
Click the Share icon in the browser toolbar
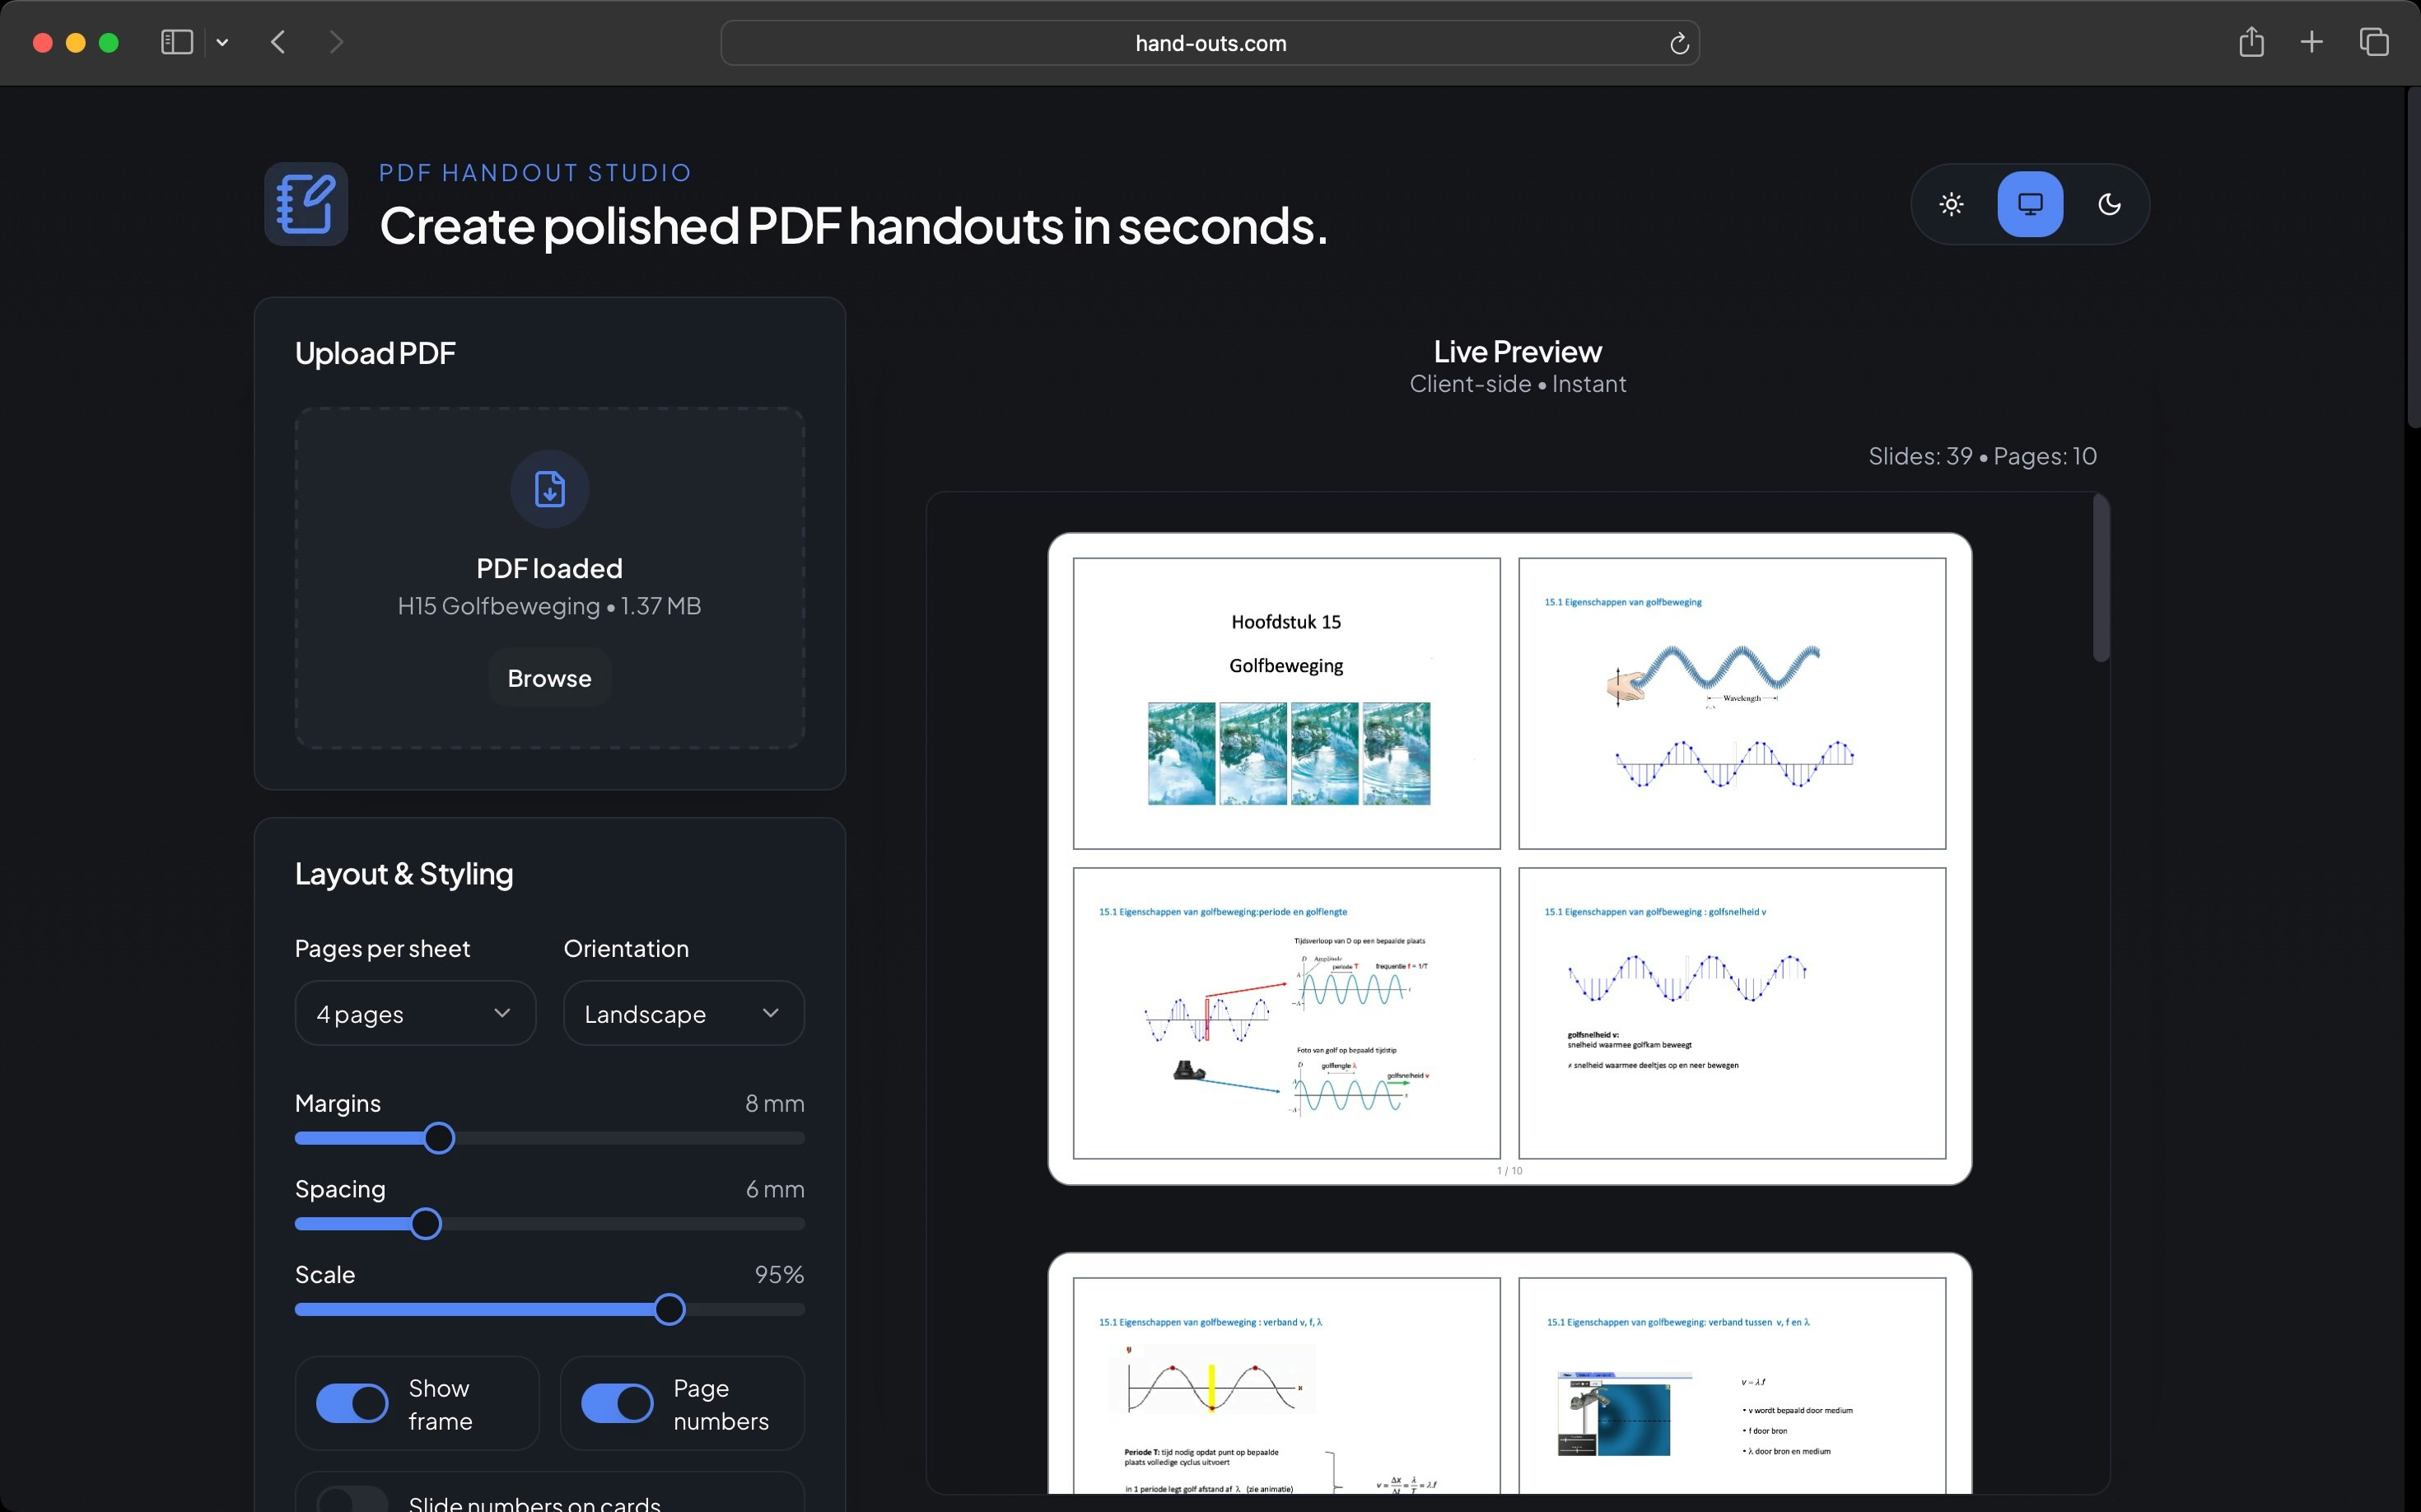coord(2251,42)
